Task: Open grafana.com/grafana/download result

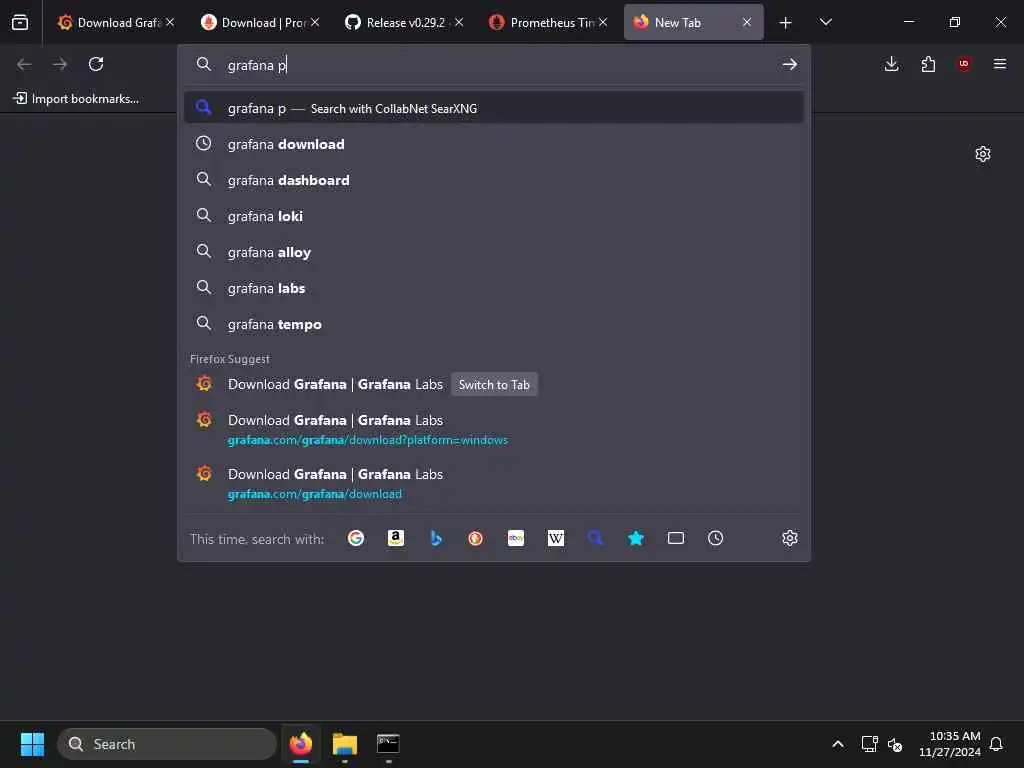Action: click(494, 483)
